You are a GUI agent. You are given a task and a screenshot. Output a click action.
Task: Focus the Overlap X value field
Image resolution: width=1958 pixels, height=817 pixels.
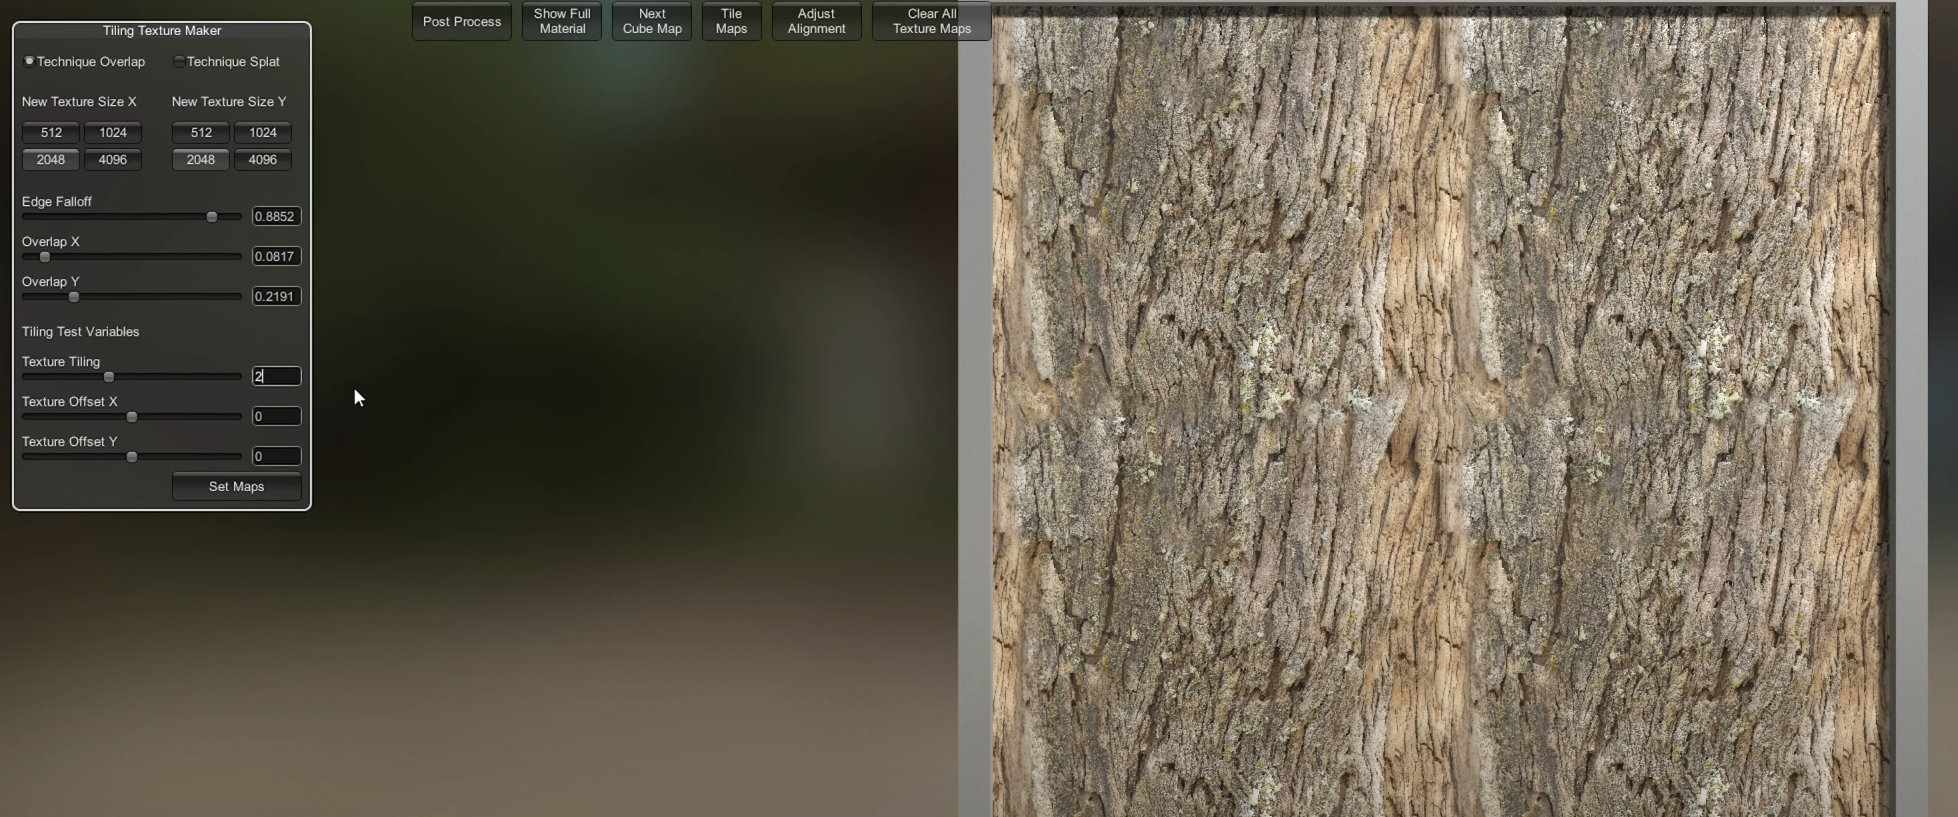click(276, 256)
